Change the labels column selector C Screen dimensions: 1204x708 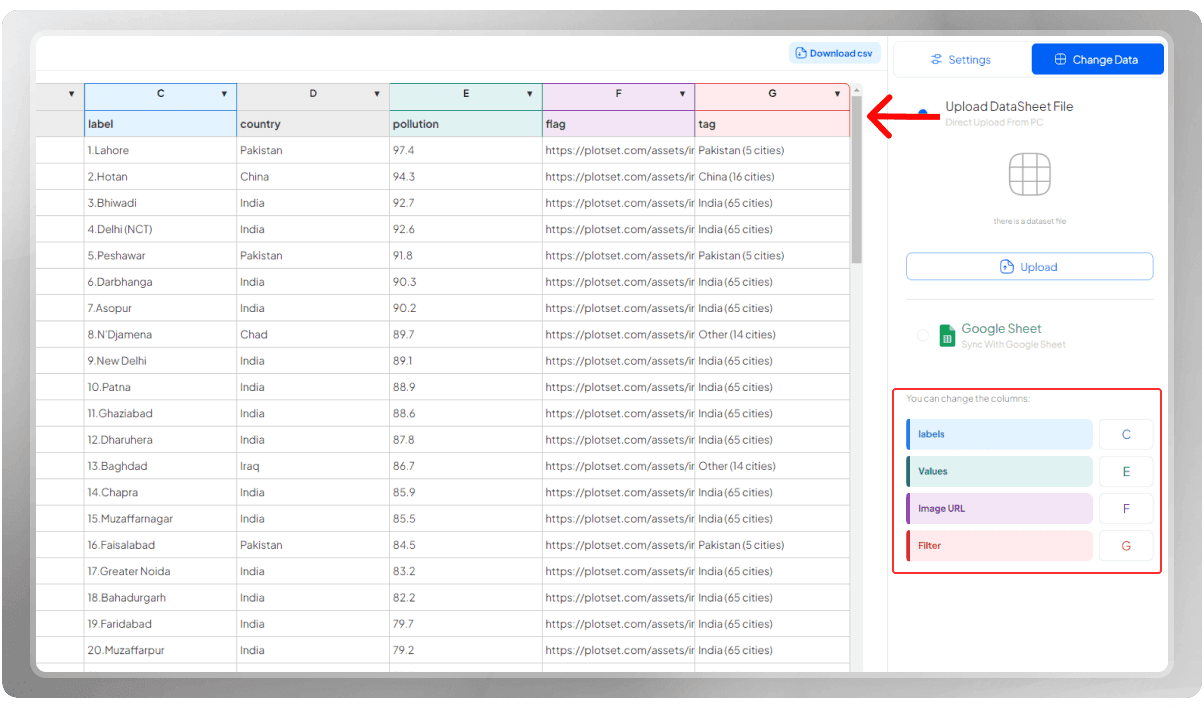pyautogui.click(x=1126, y=435)
